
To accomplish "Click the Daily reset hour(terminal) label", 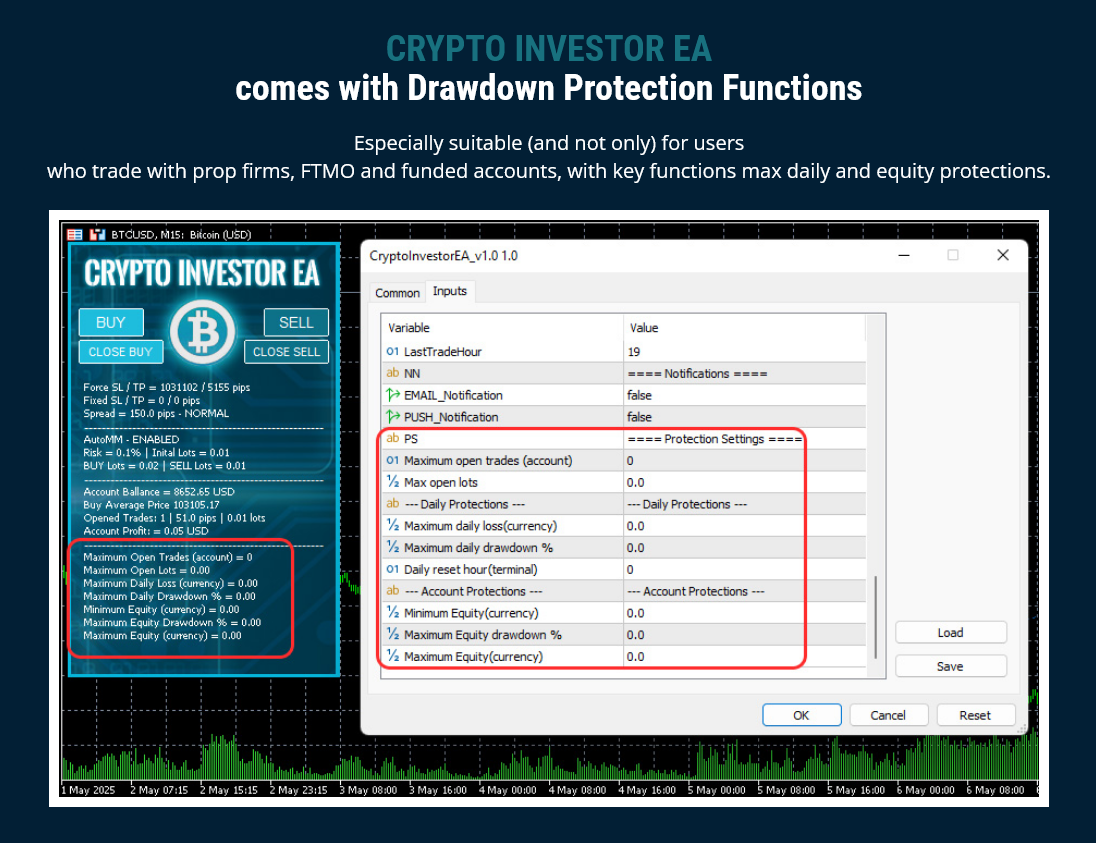I will 470,569.
